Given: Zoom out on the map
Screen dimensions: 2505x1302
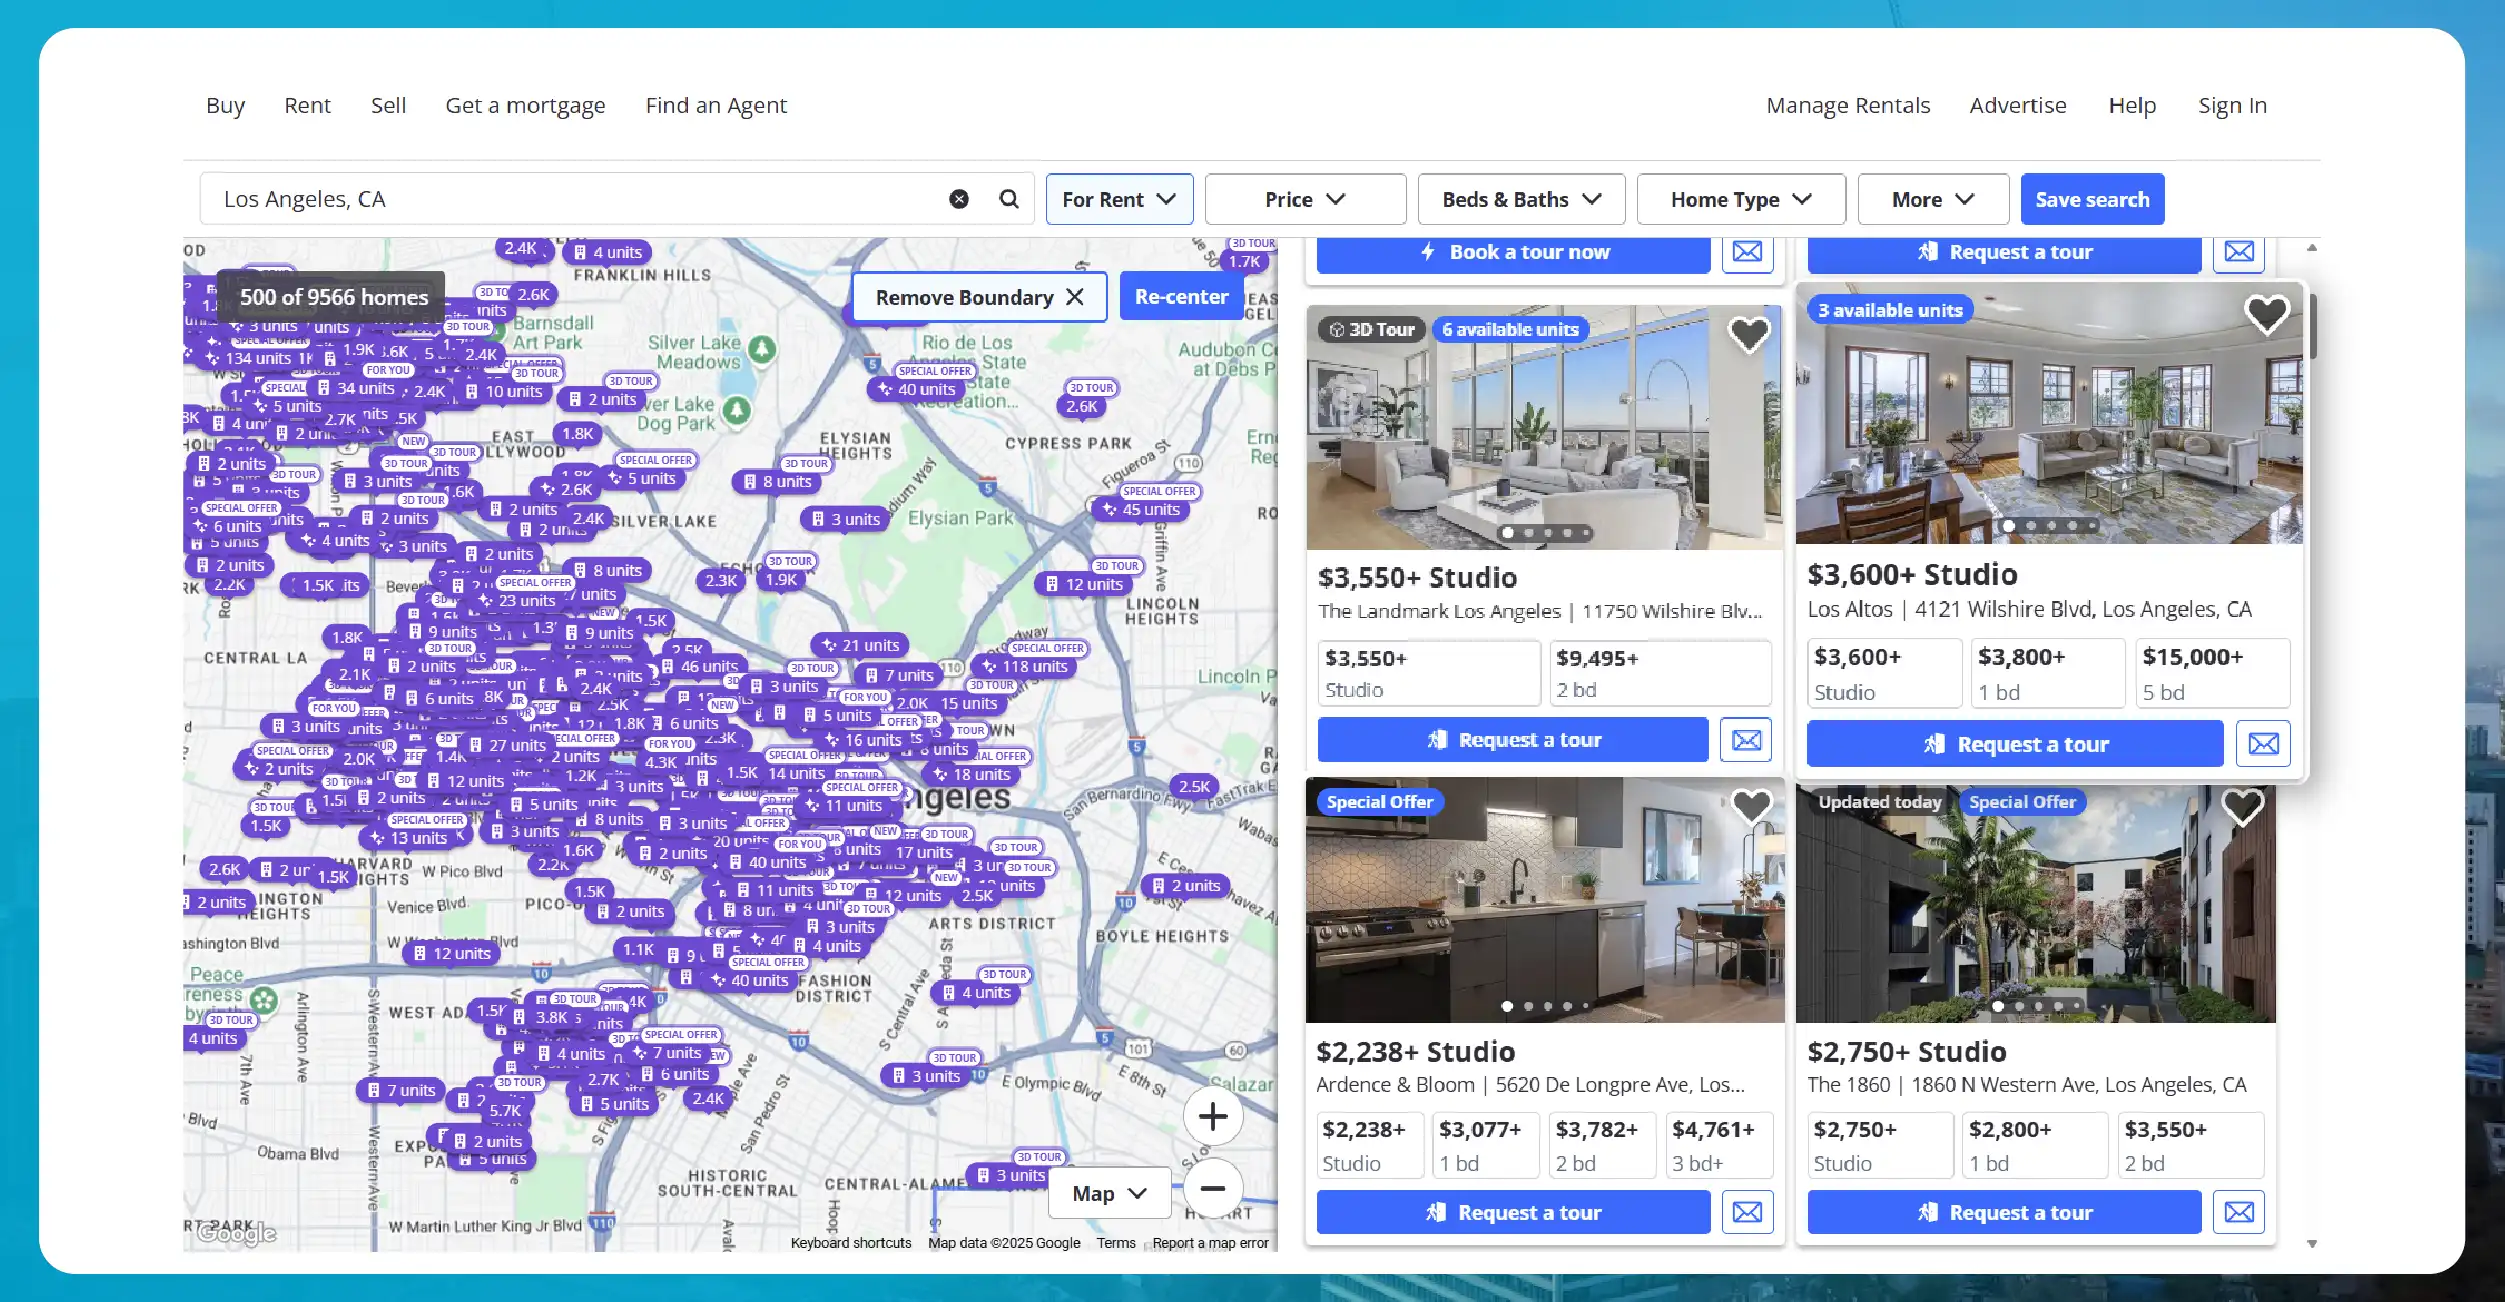Looking at the screenshot, I should [1212, 1188].
